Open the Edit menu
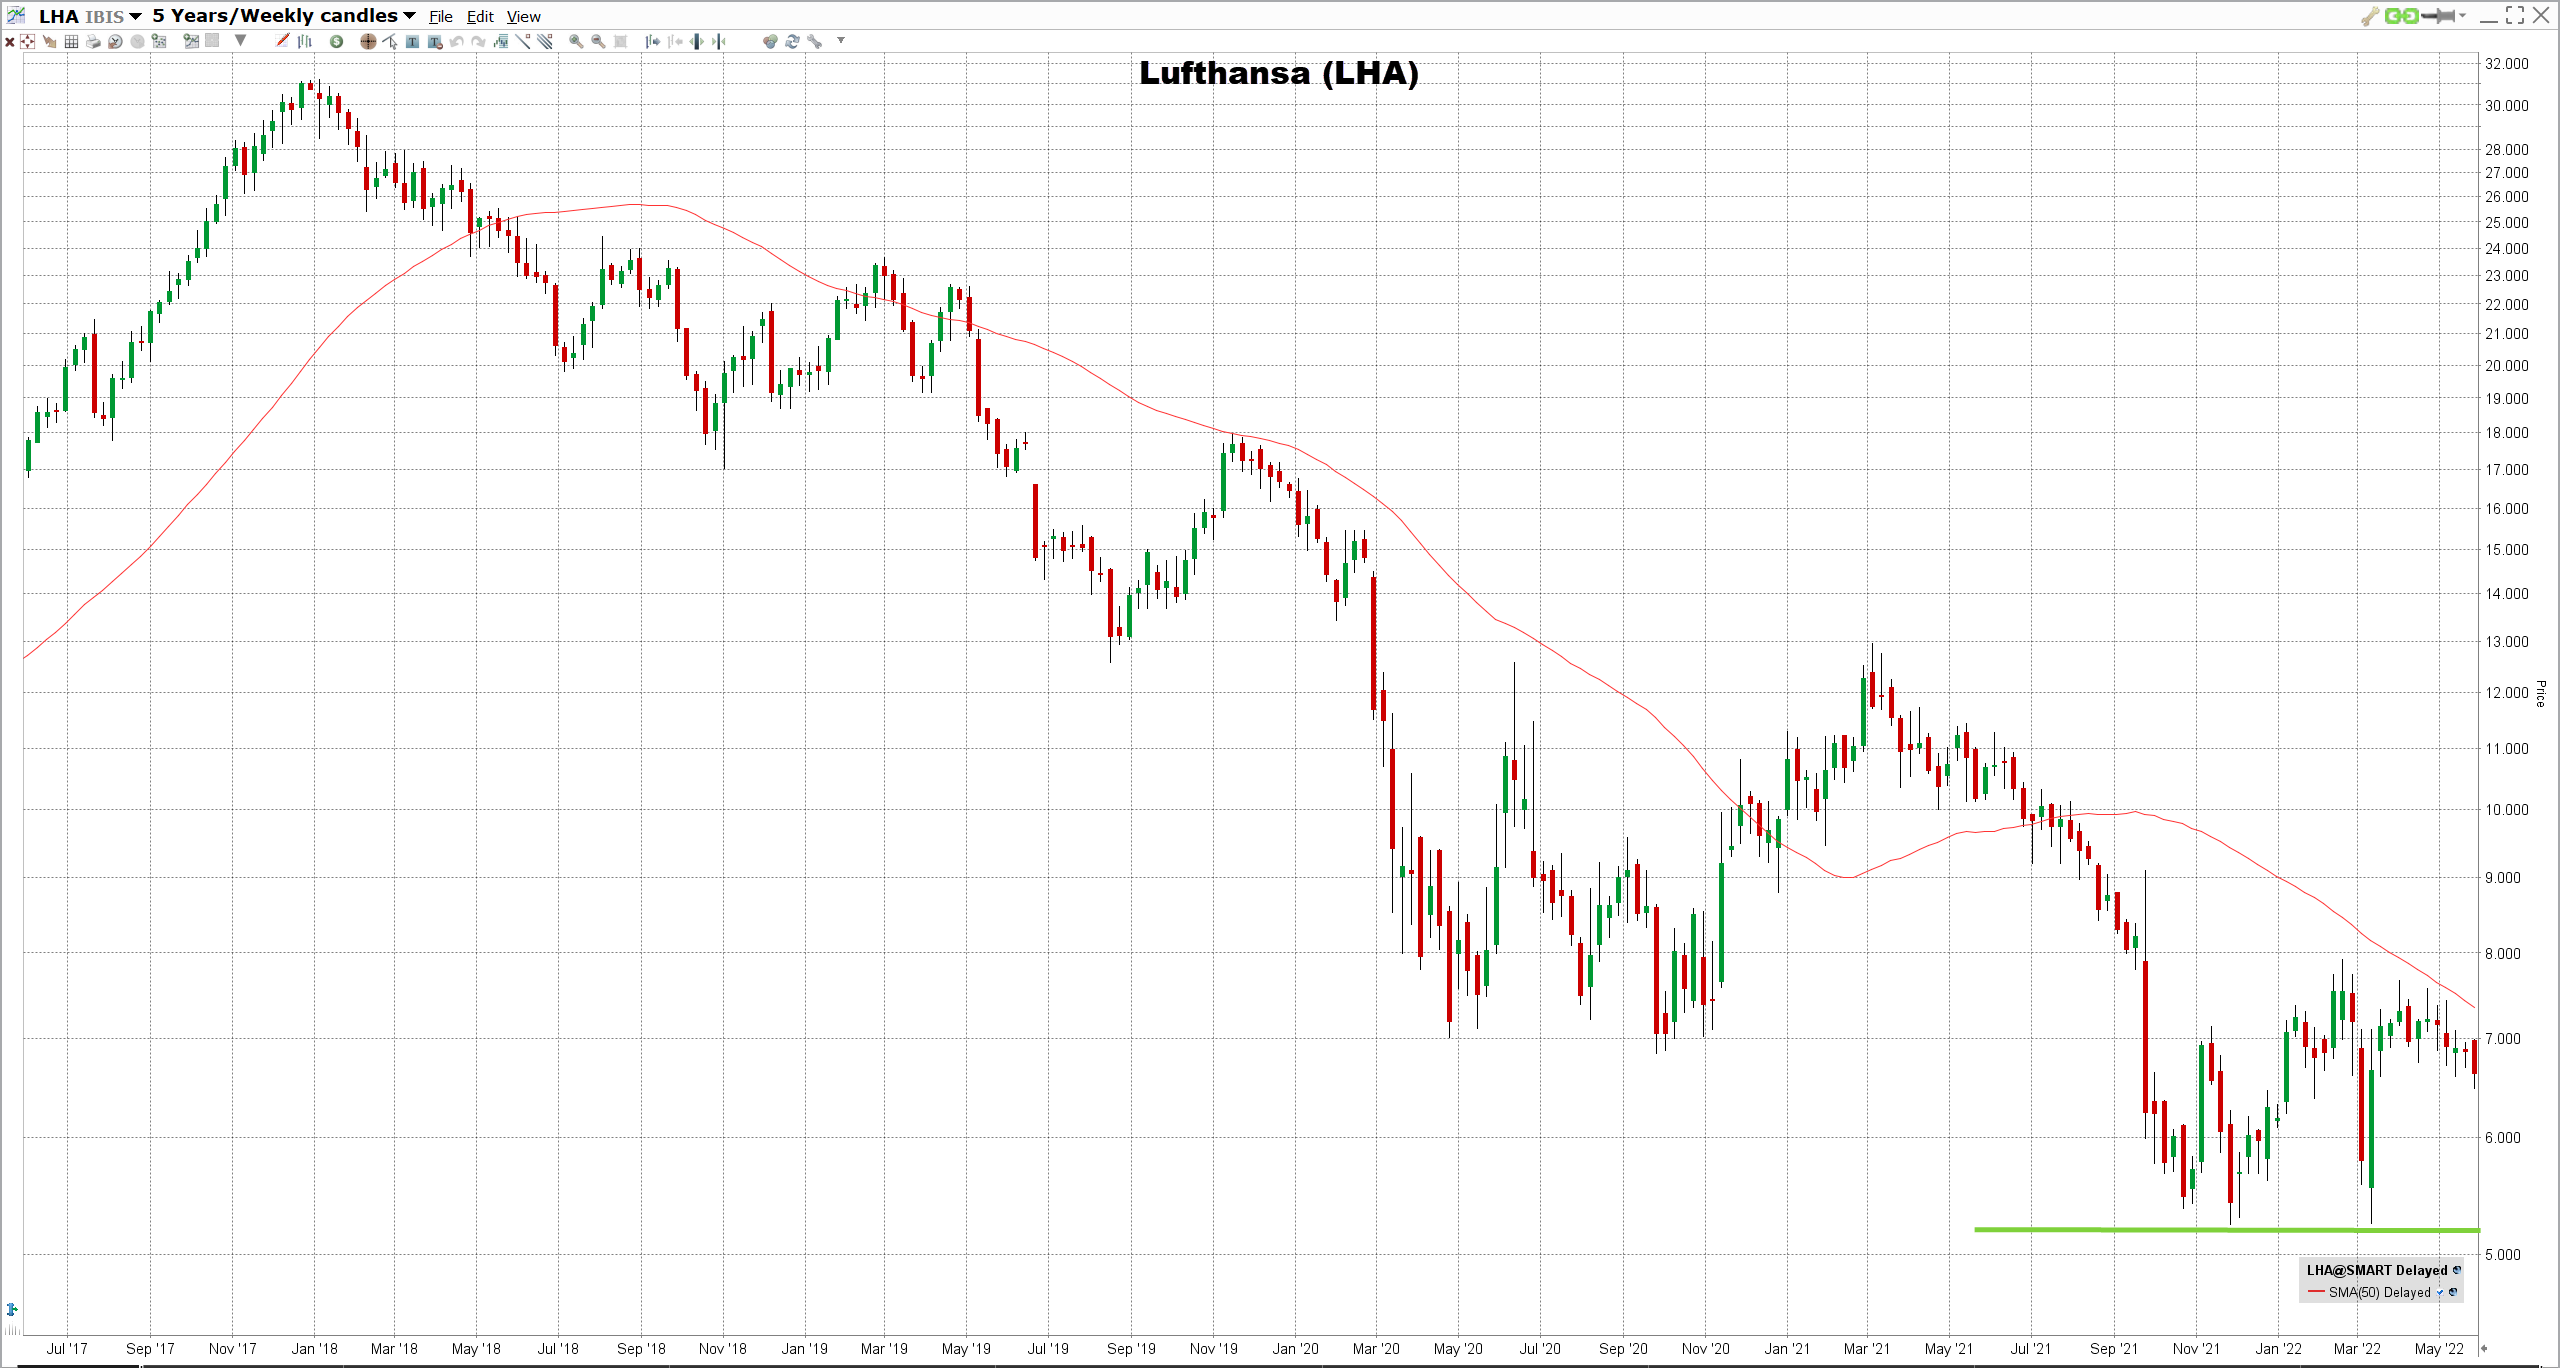The height and width of the screenshot is (1368, 2560). point(480,17)
